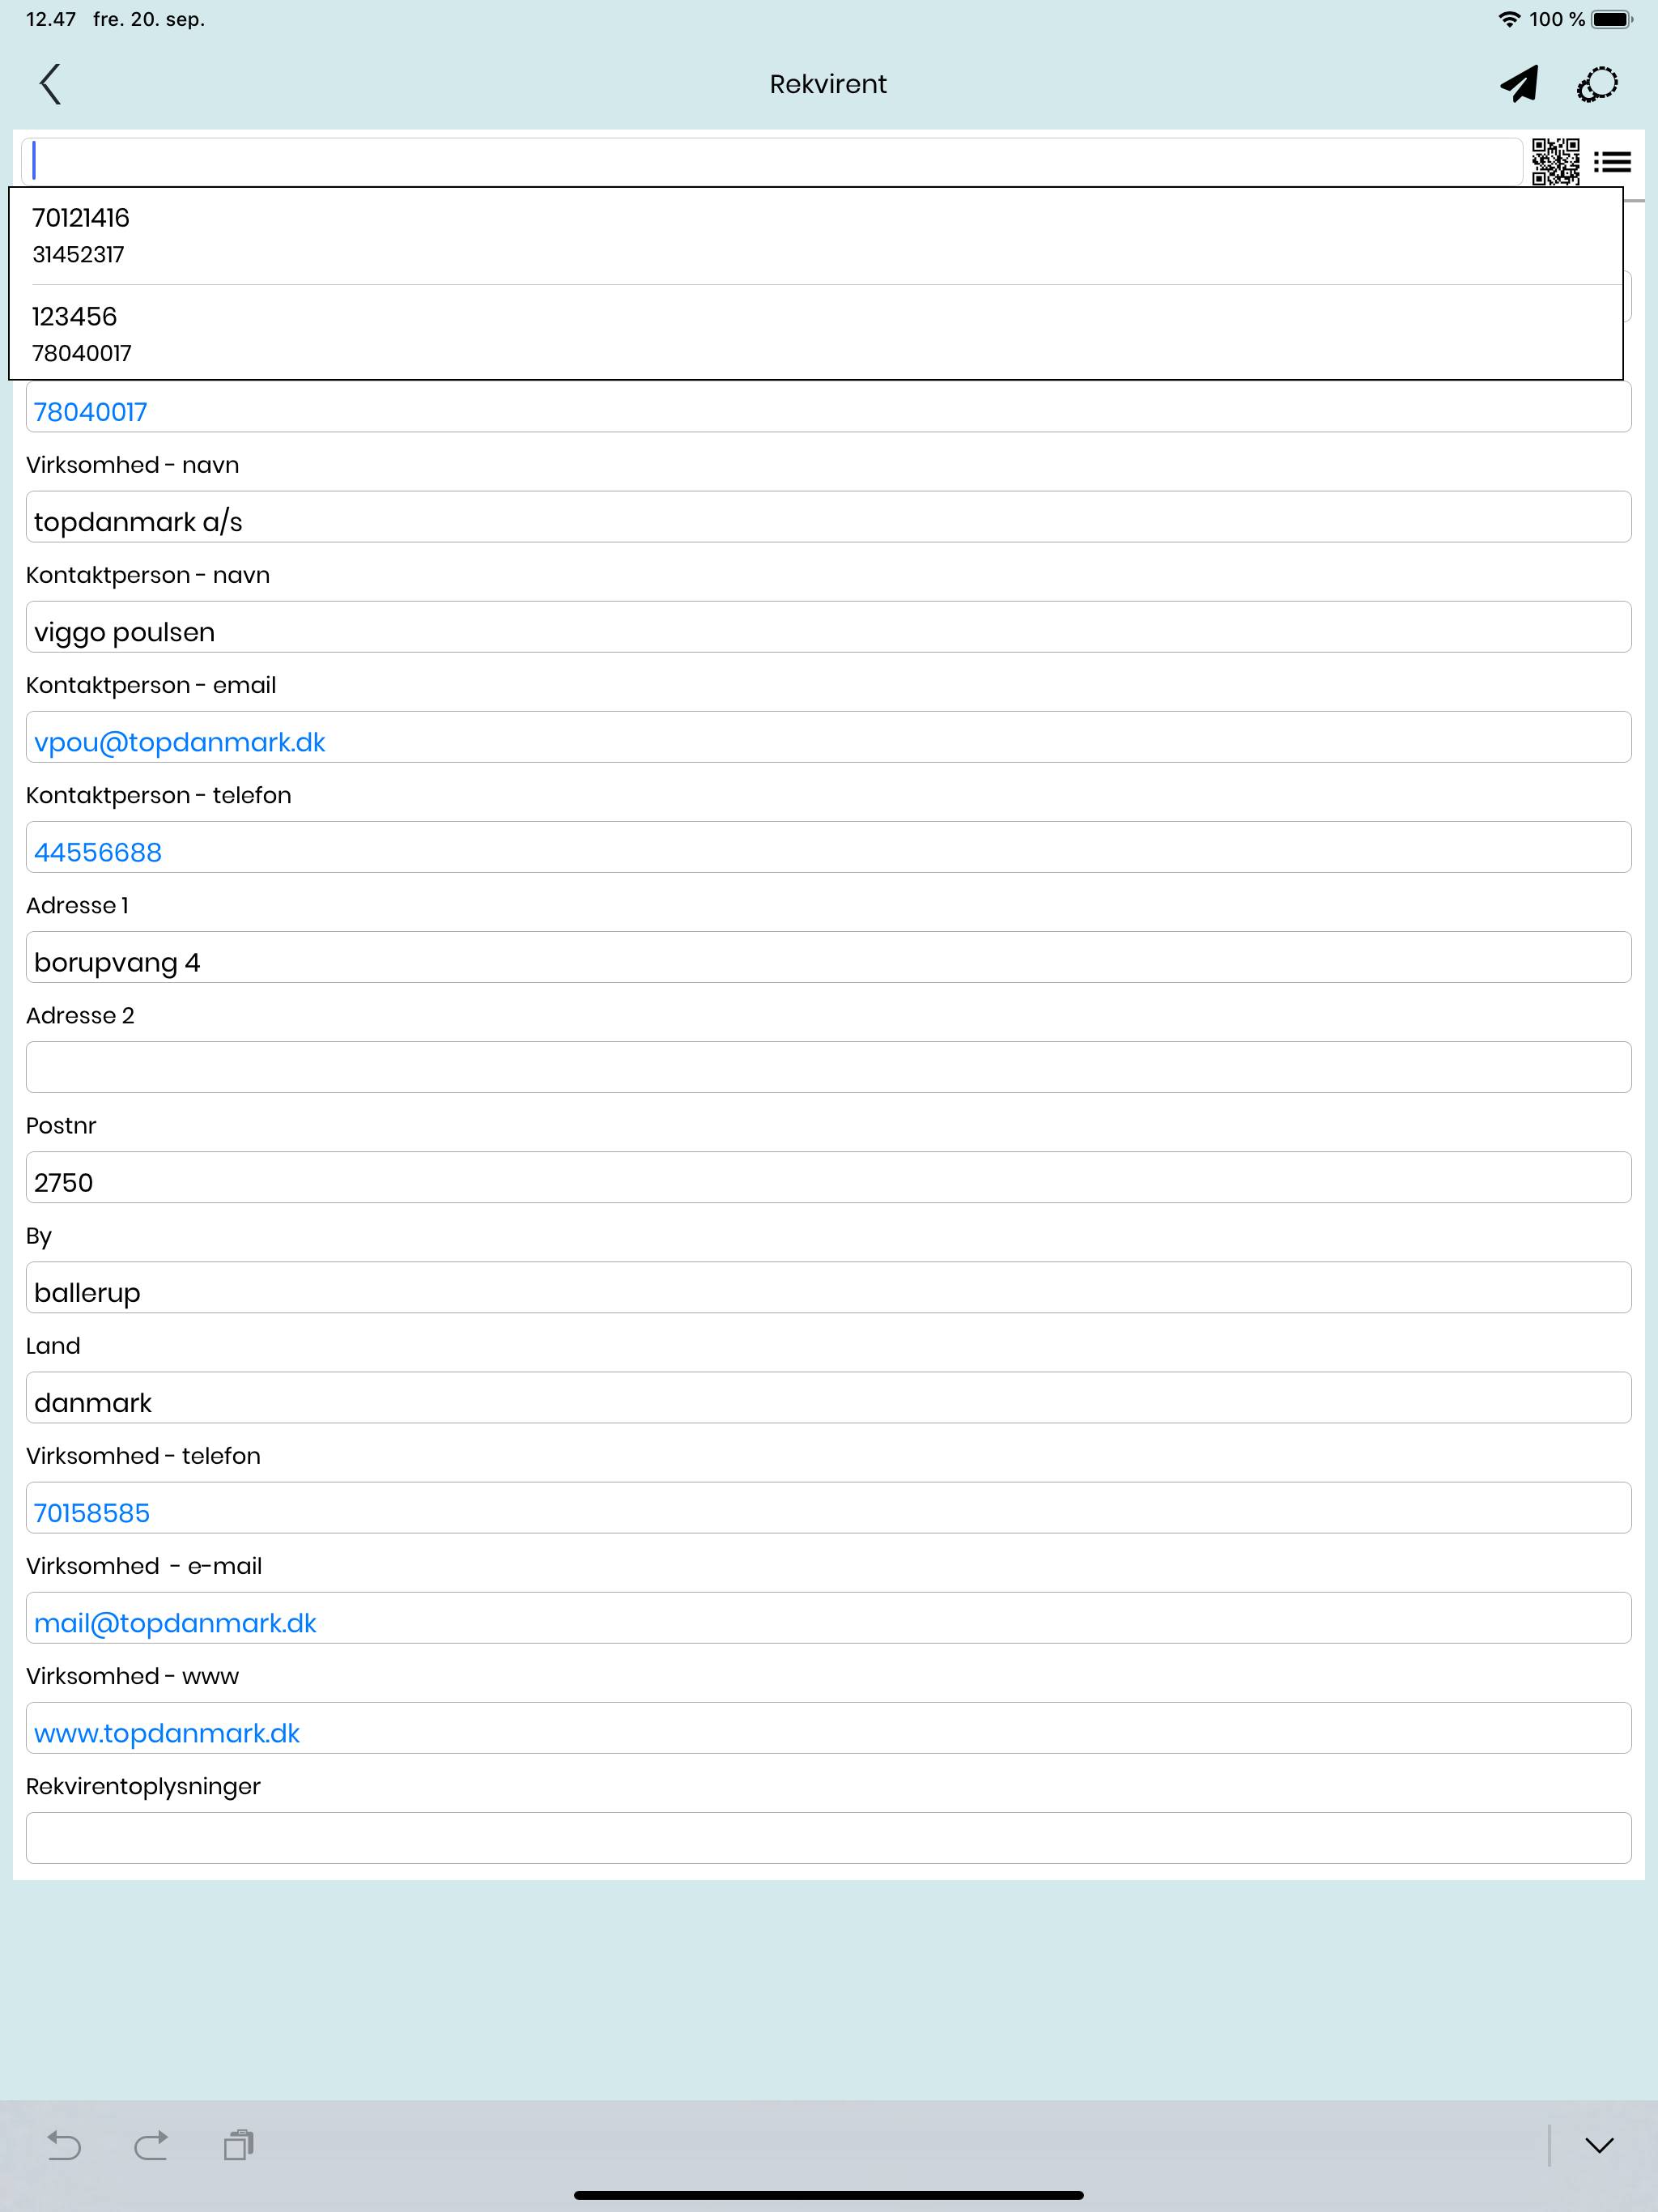
Task: Tap the Wi-Fi status icon
Action: pos(1509,19)
